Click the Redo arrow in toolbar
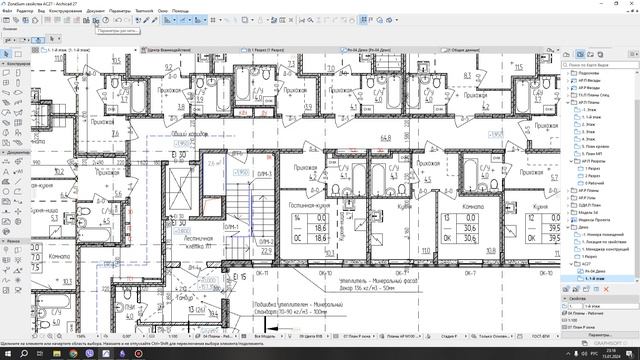This screenshot has width=640, height=360. pos(127,20)
